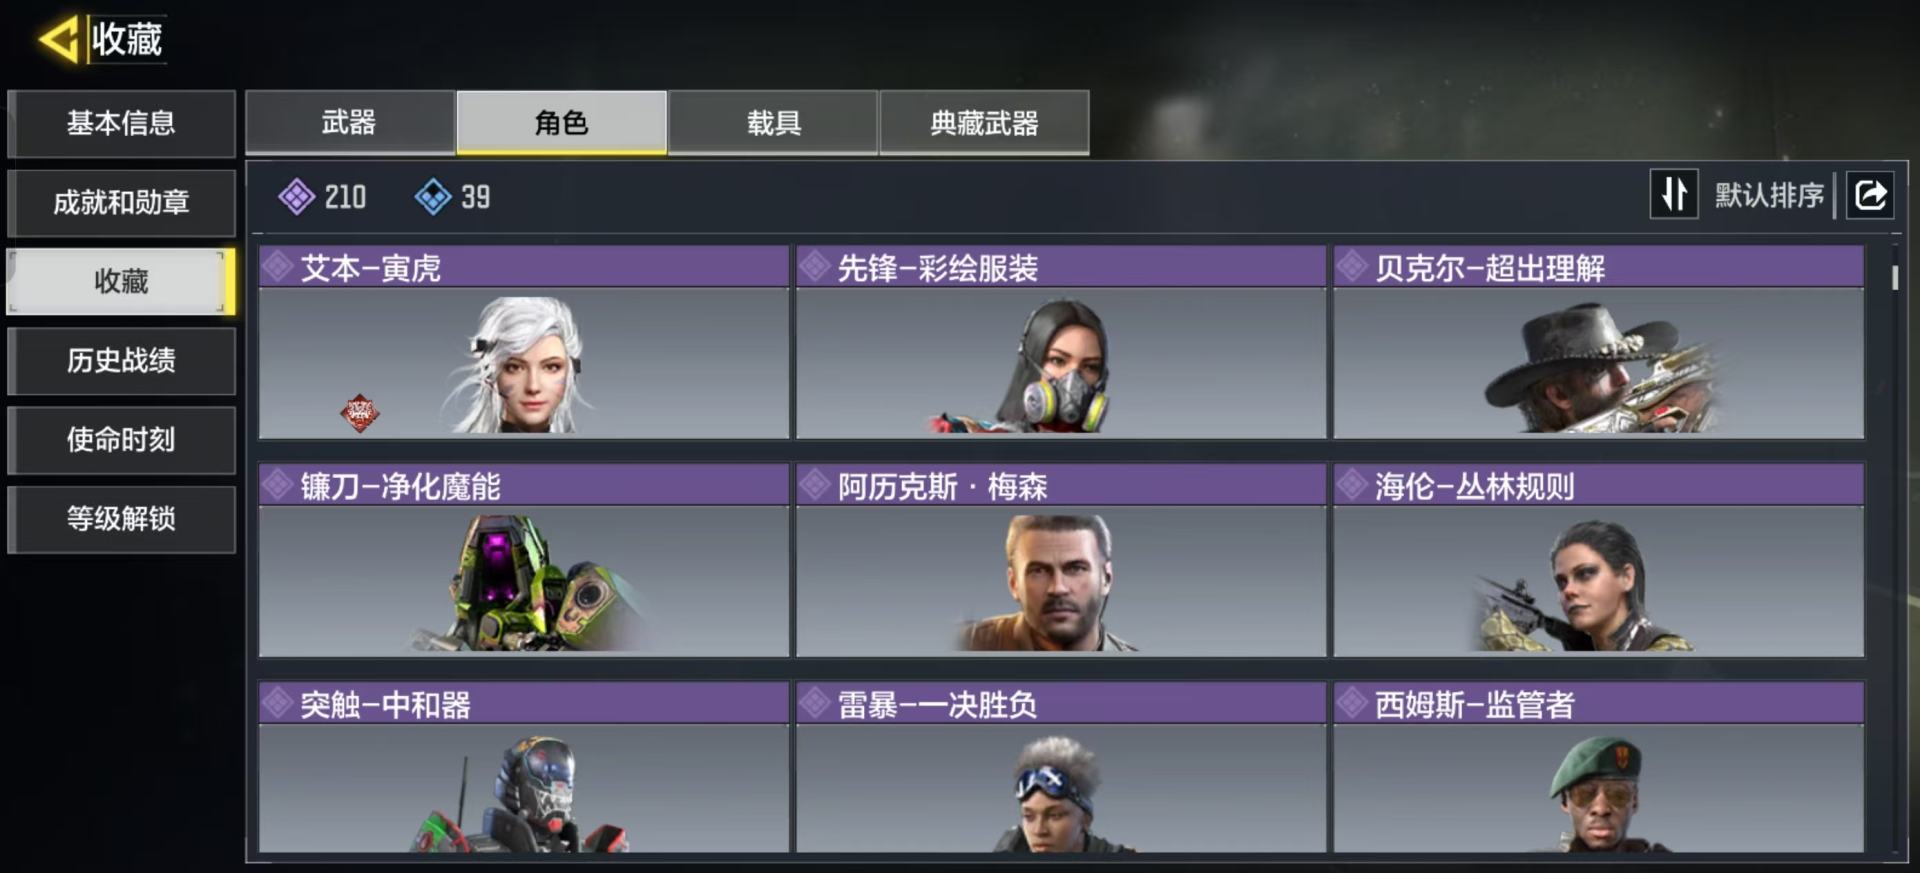
Task: Select the 镰刀-净化魔能 character card
Action: coord(524,560)
